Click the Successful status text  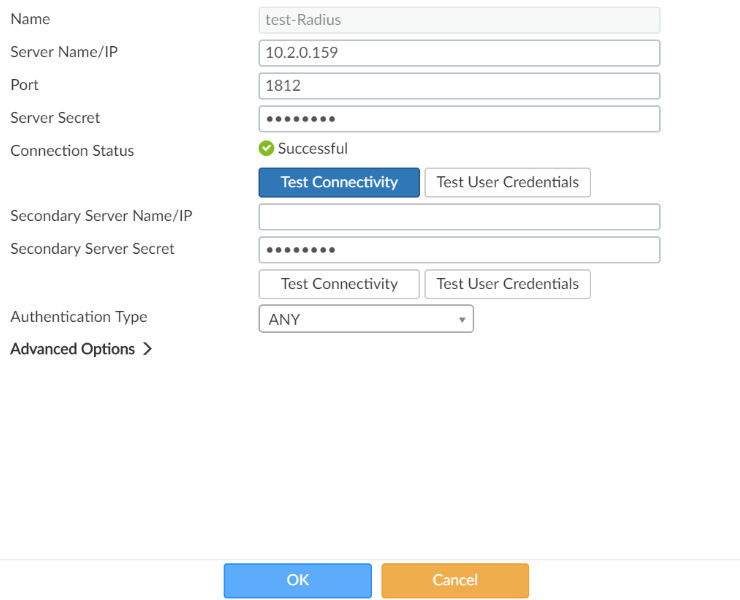pos(313,149)
